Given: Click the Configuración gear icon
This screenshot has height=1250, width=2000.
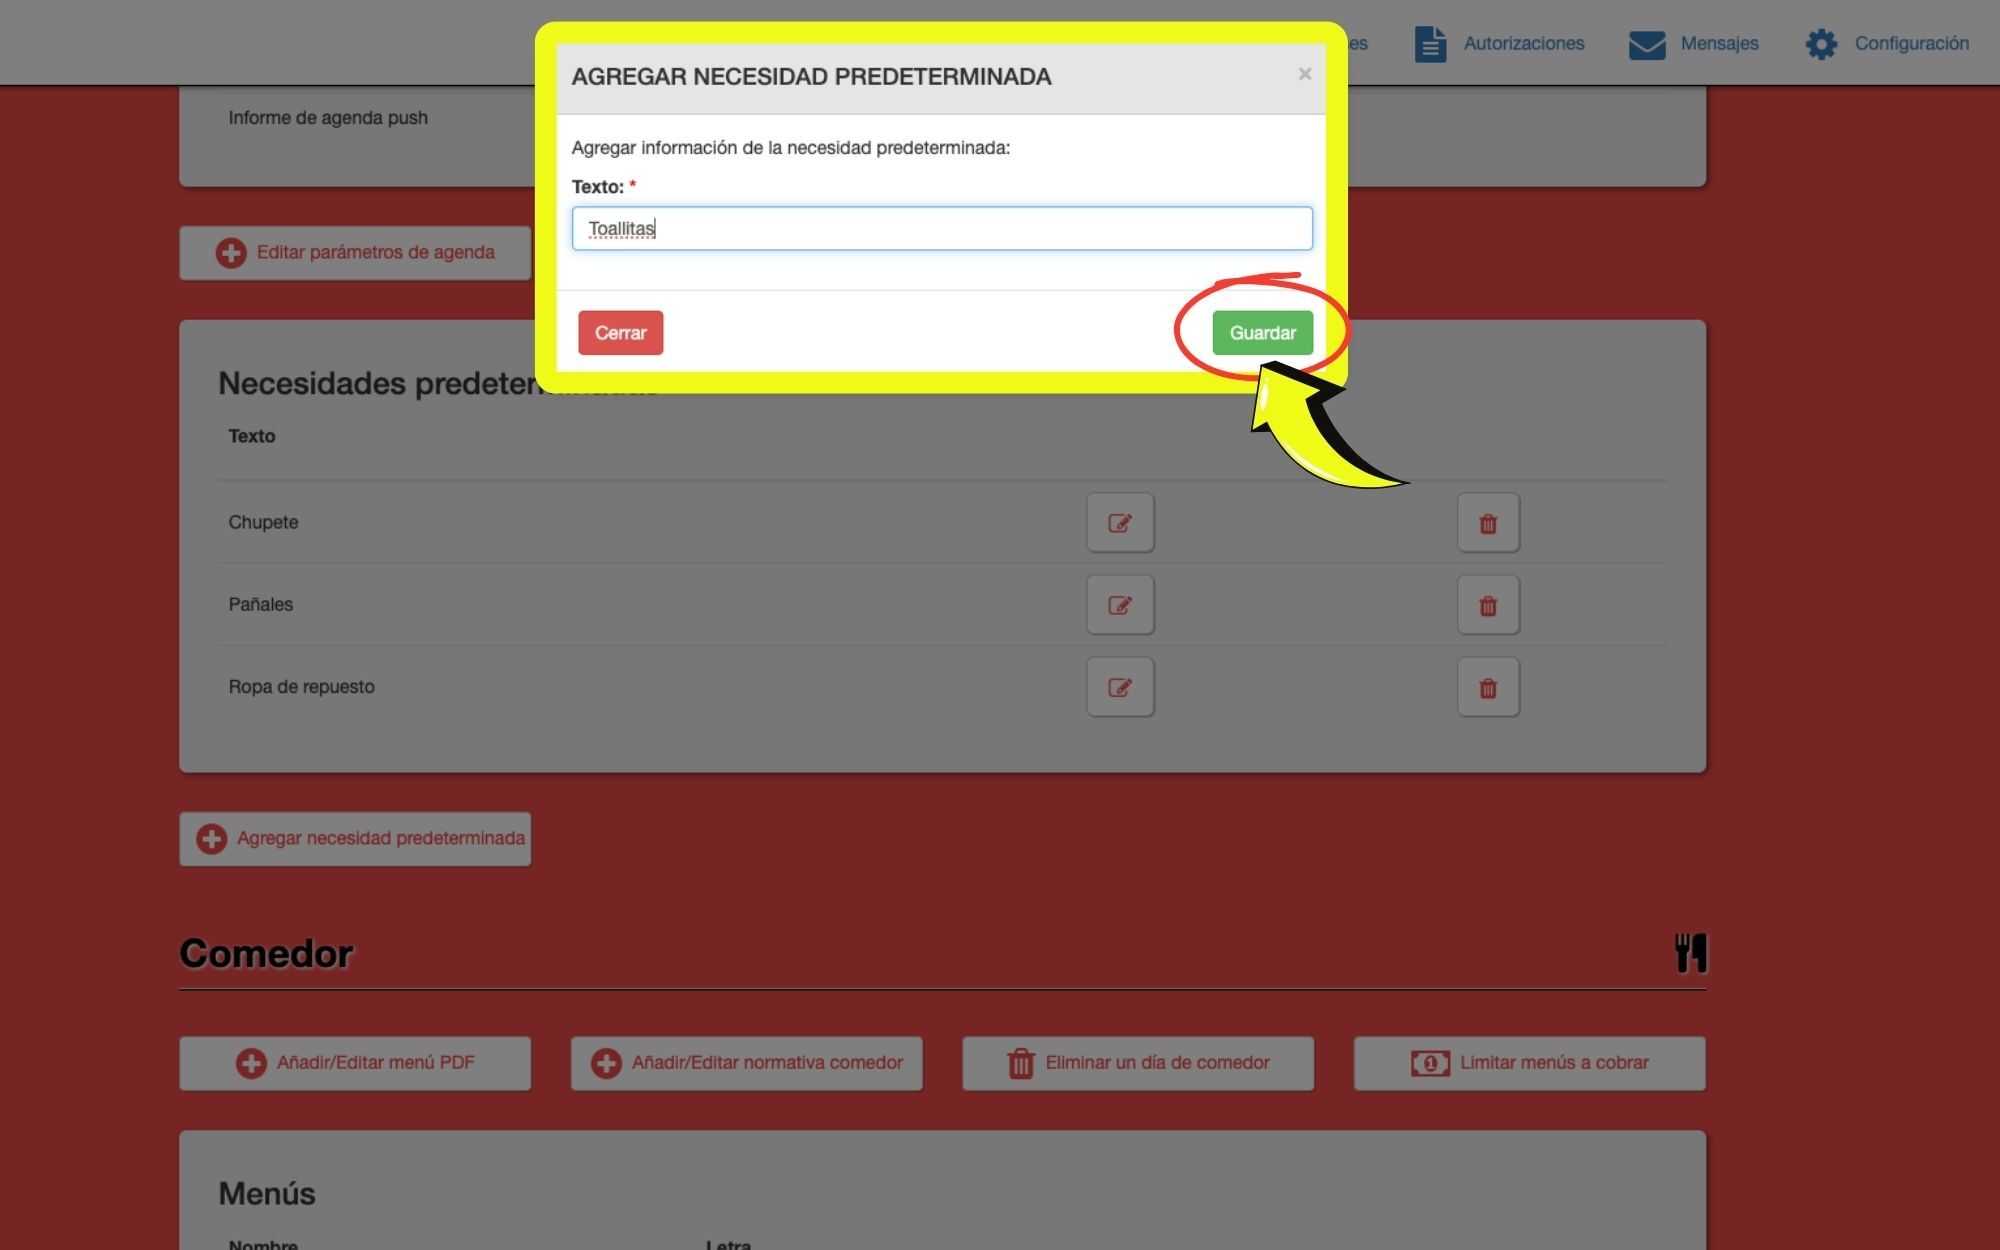Looking at the screenshot, I should coord(1821,44).
